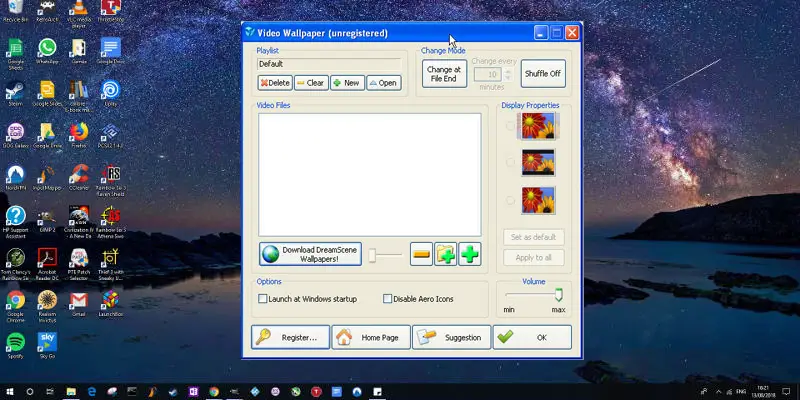Select the third display mode radio button
Screen dimensions: 800x400
pos(510,200)
